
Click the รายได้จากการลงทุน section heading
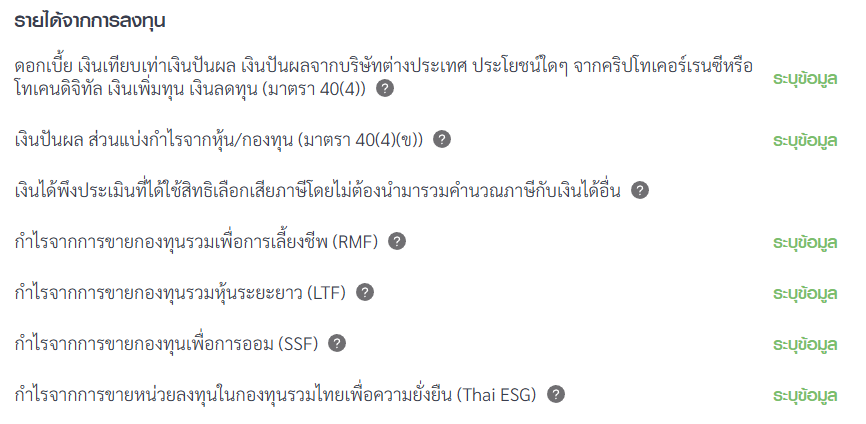coord(89,21)
